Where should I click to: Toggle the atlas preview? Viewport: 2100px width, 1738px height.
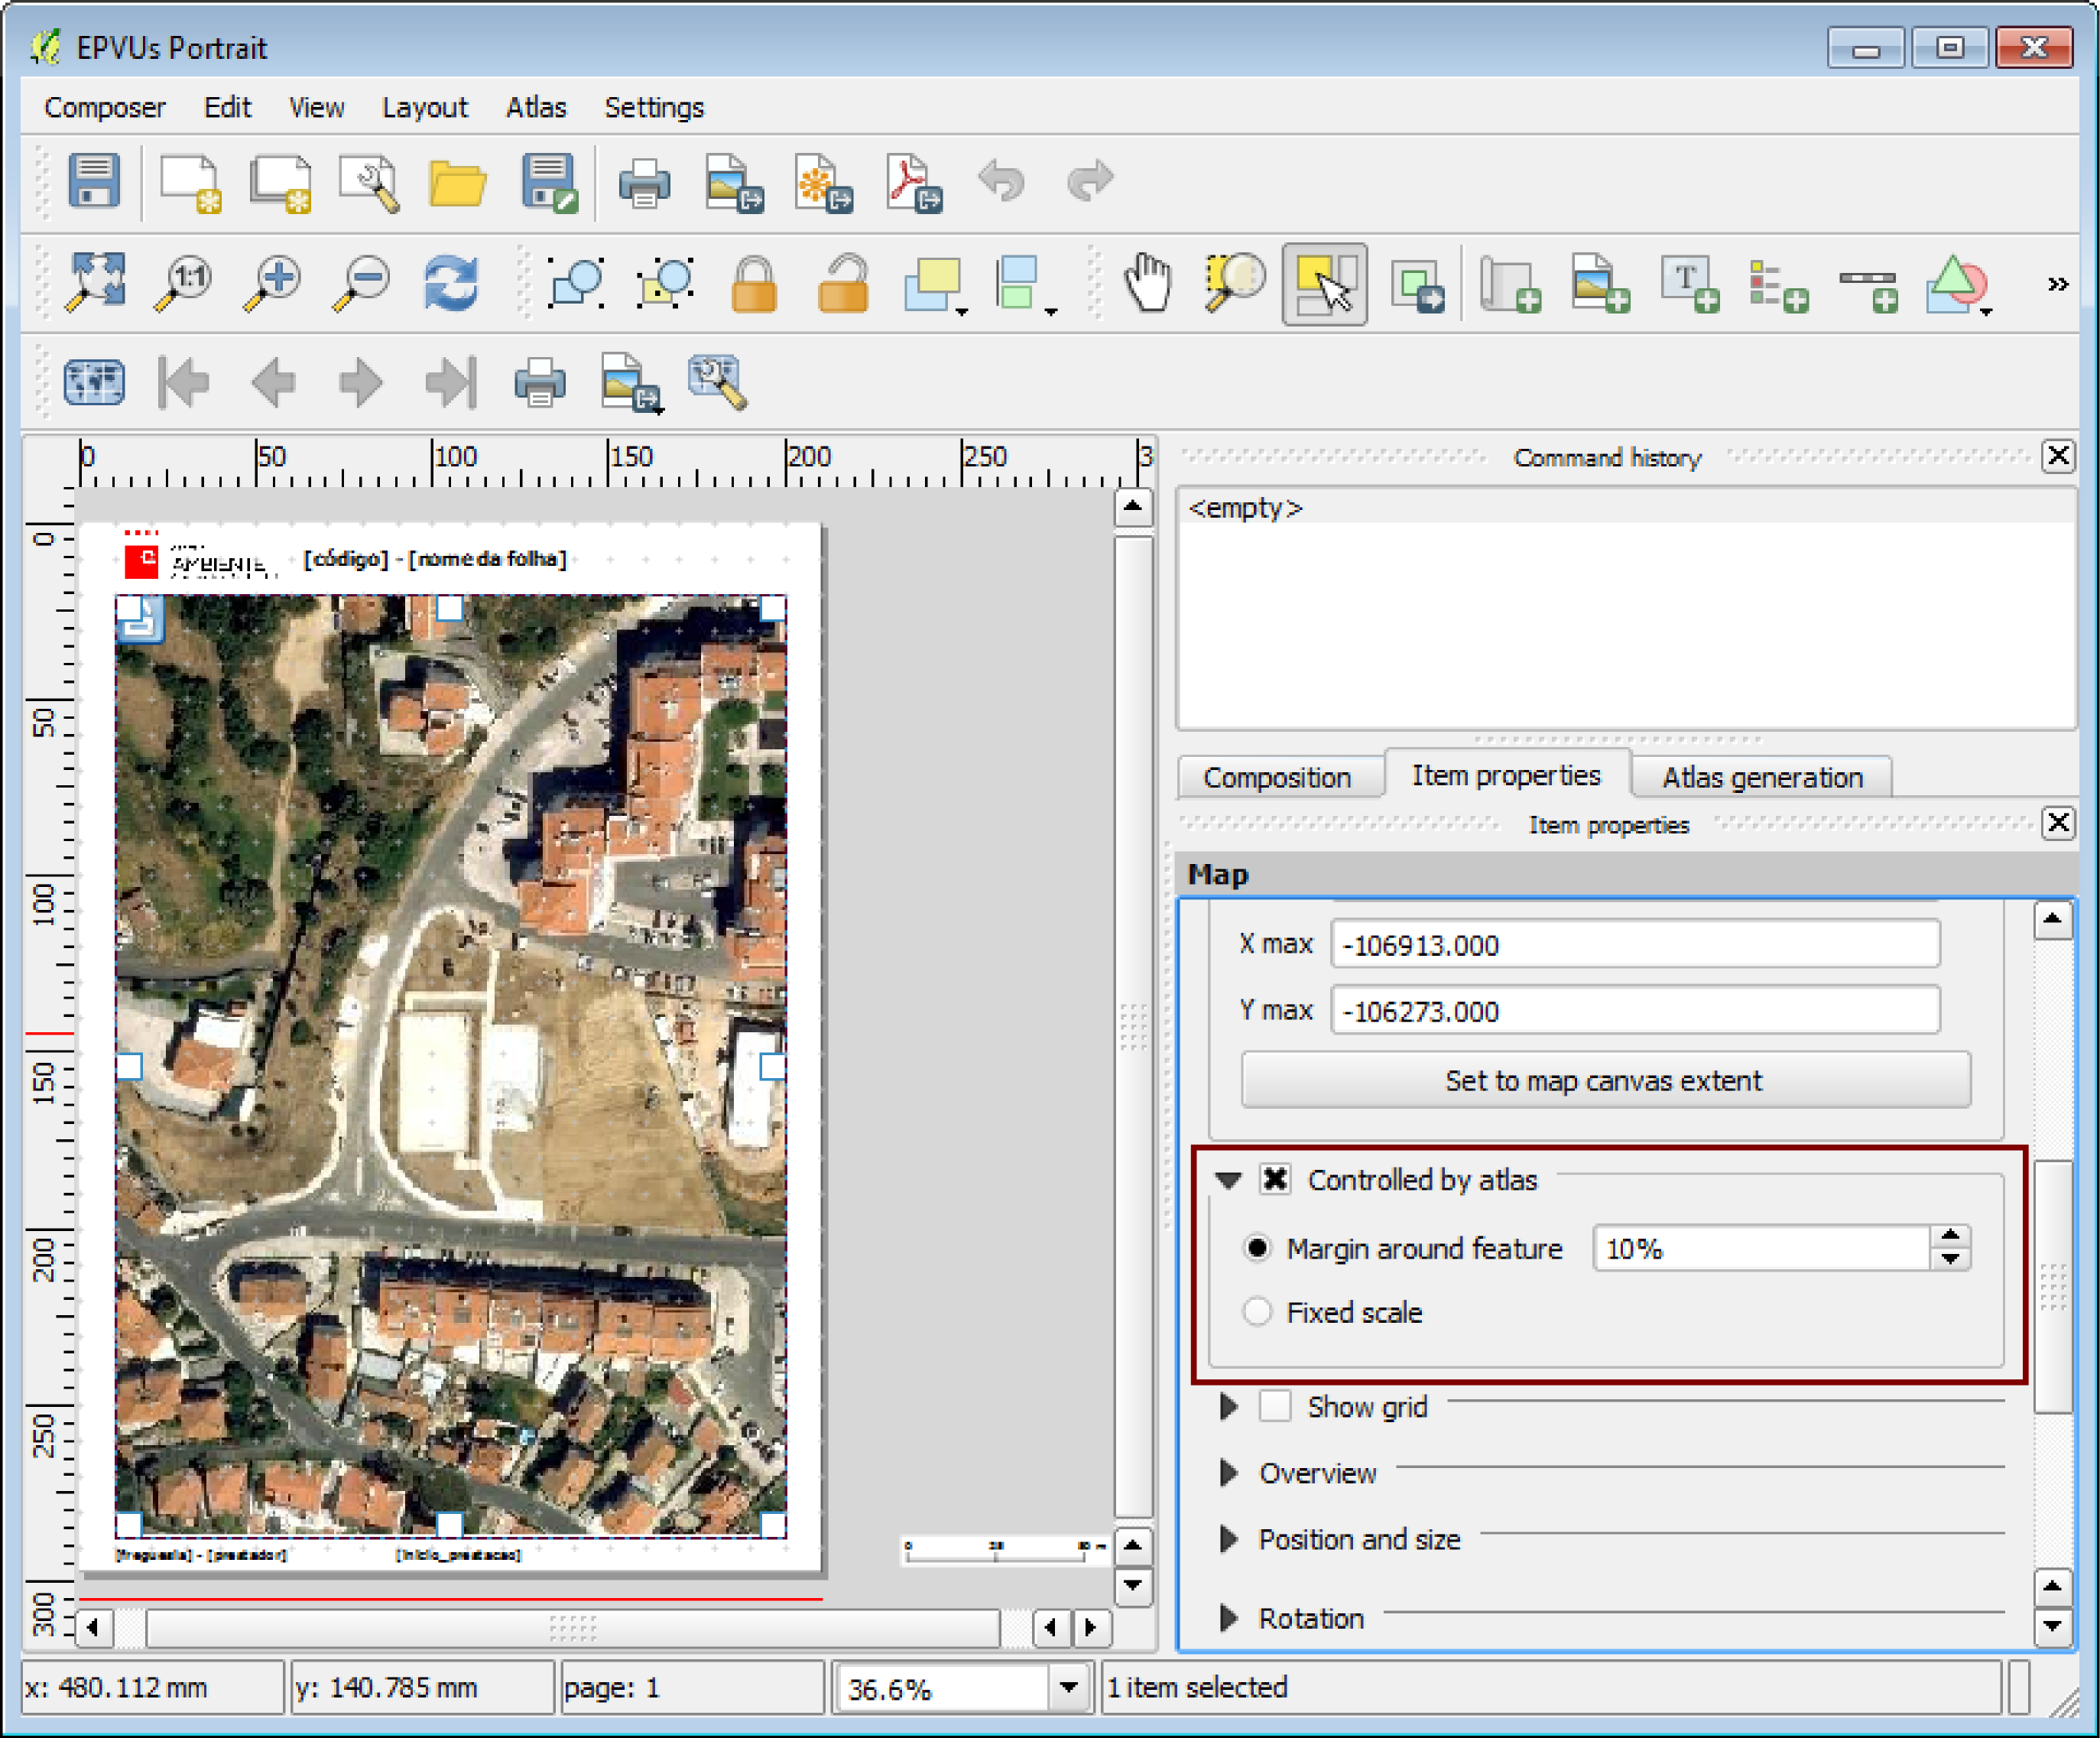point(94,382)
